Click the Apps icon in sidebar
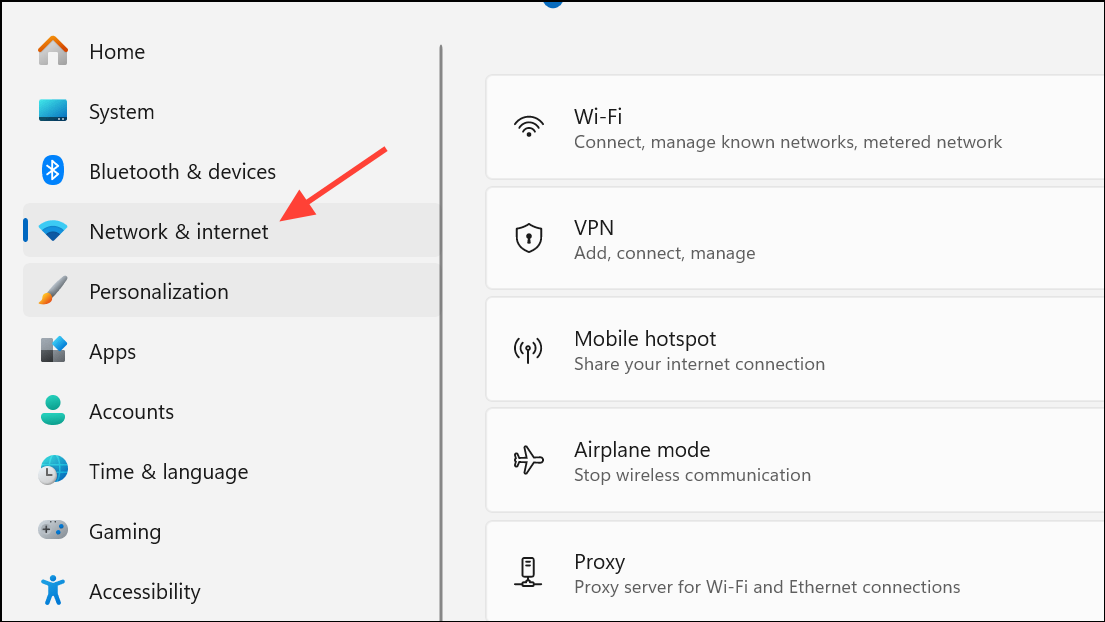1105x622 pixels. [53, 350]
